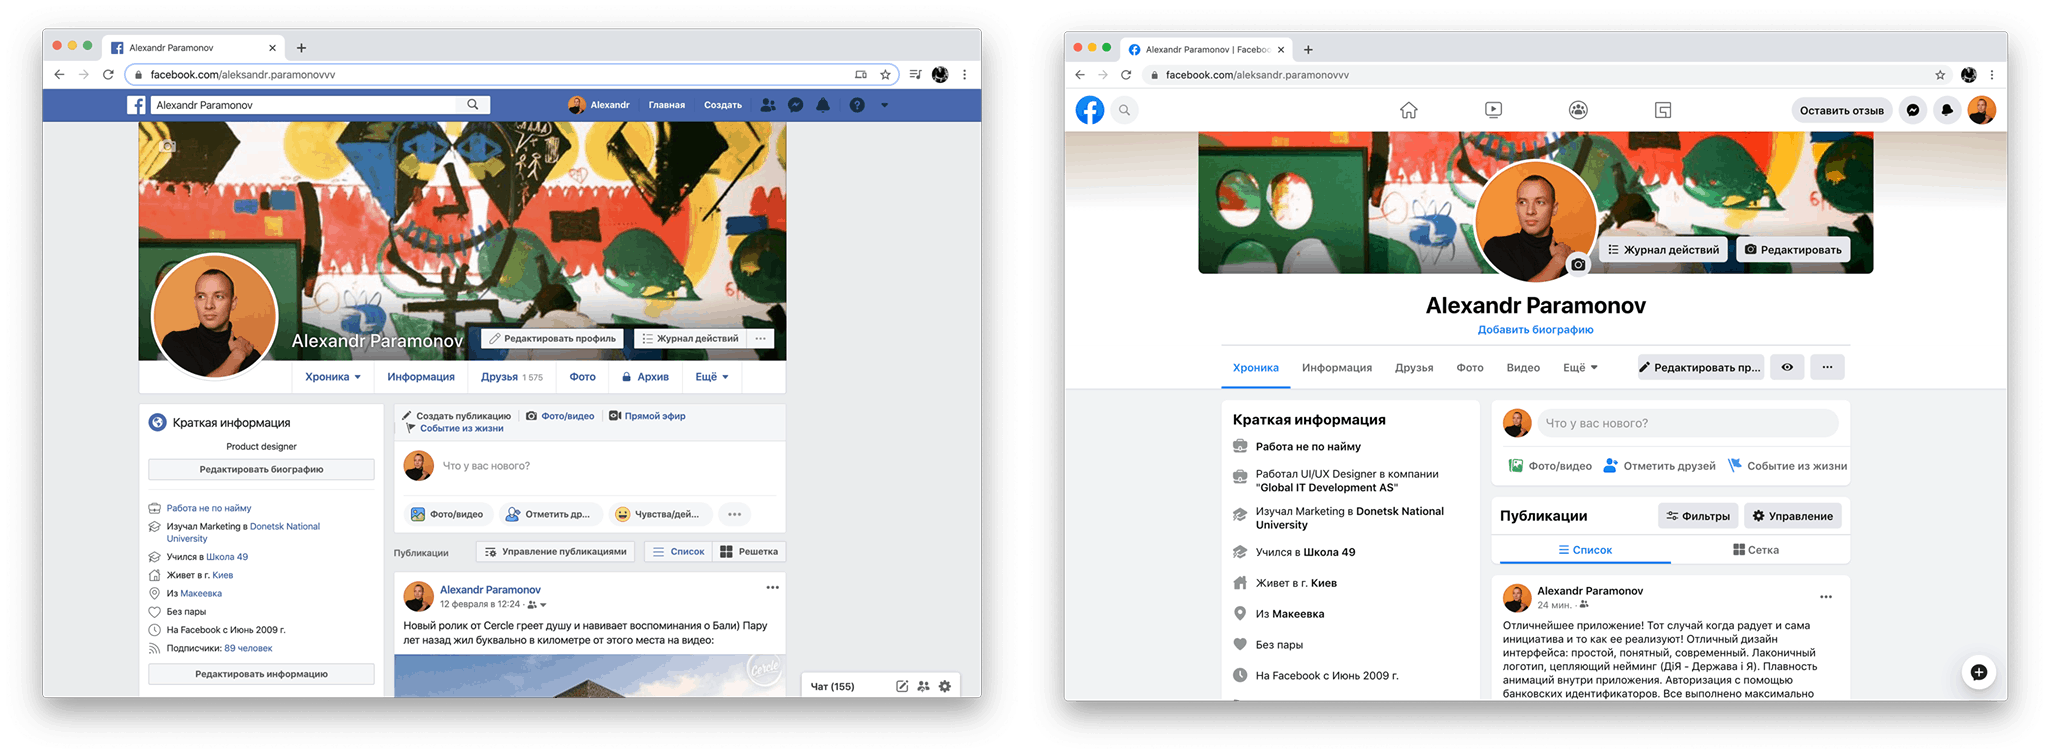
Task: Open Друзья 1 575 tab in the left window
Action: coord(511,377)
